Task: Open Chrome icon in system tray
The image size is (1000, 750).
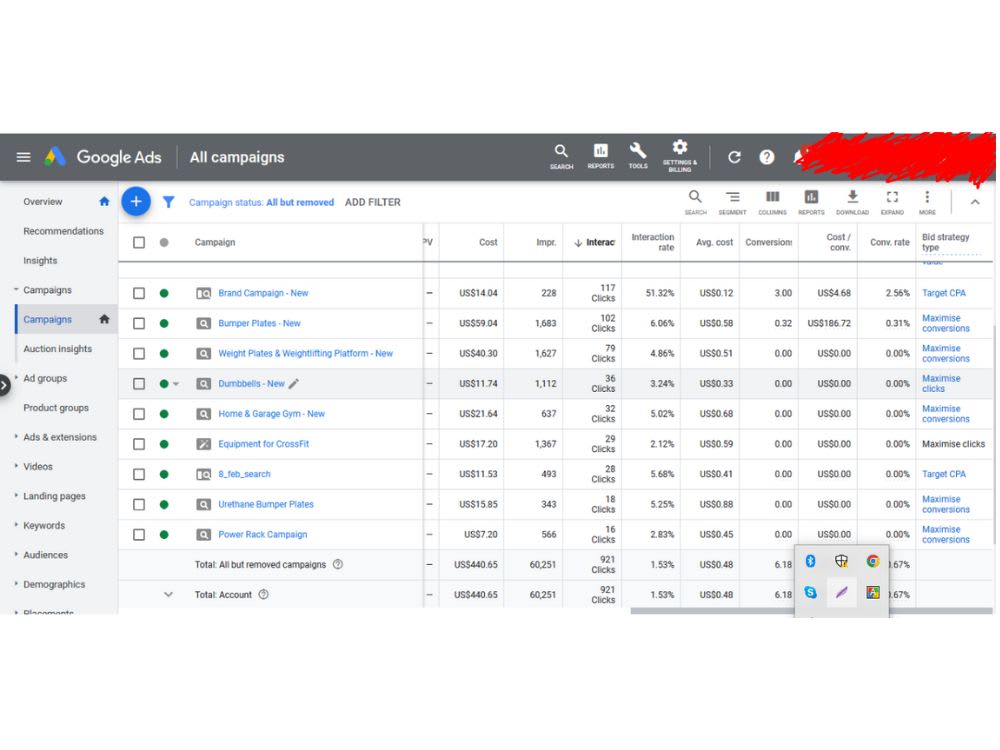Action: coord(873,561)
